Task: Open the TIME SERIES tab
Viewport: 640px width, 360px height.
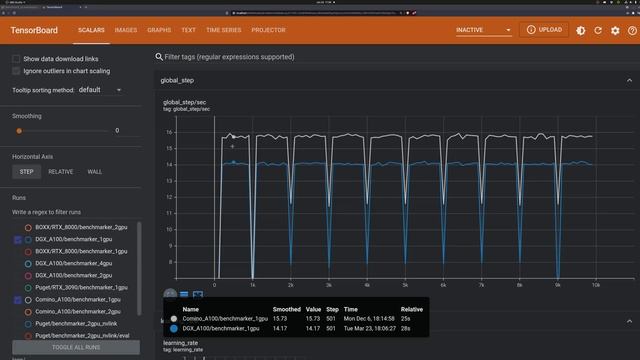Action: click(x=224, y=30)
